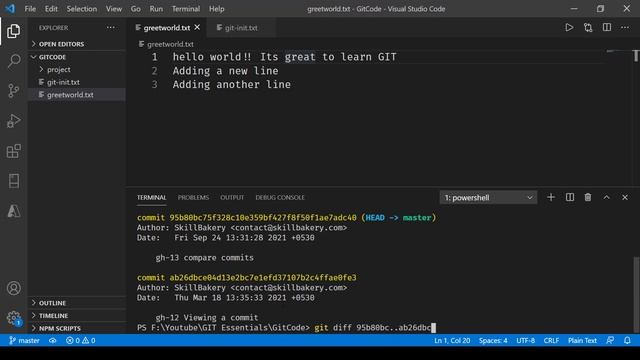Open the Extensions view icon

[13, 151]
